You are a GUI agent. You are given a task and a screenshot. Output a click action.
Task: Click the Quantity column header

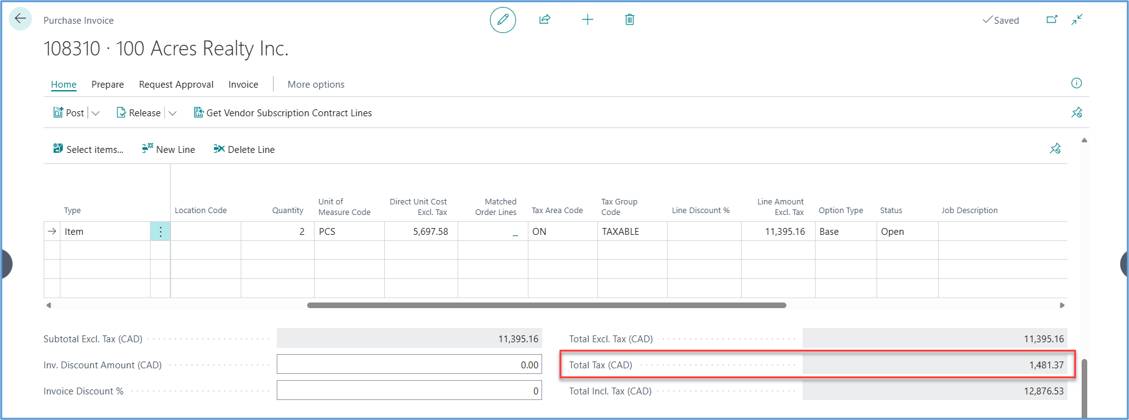288,210
